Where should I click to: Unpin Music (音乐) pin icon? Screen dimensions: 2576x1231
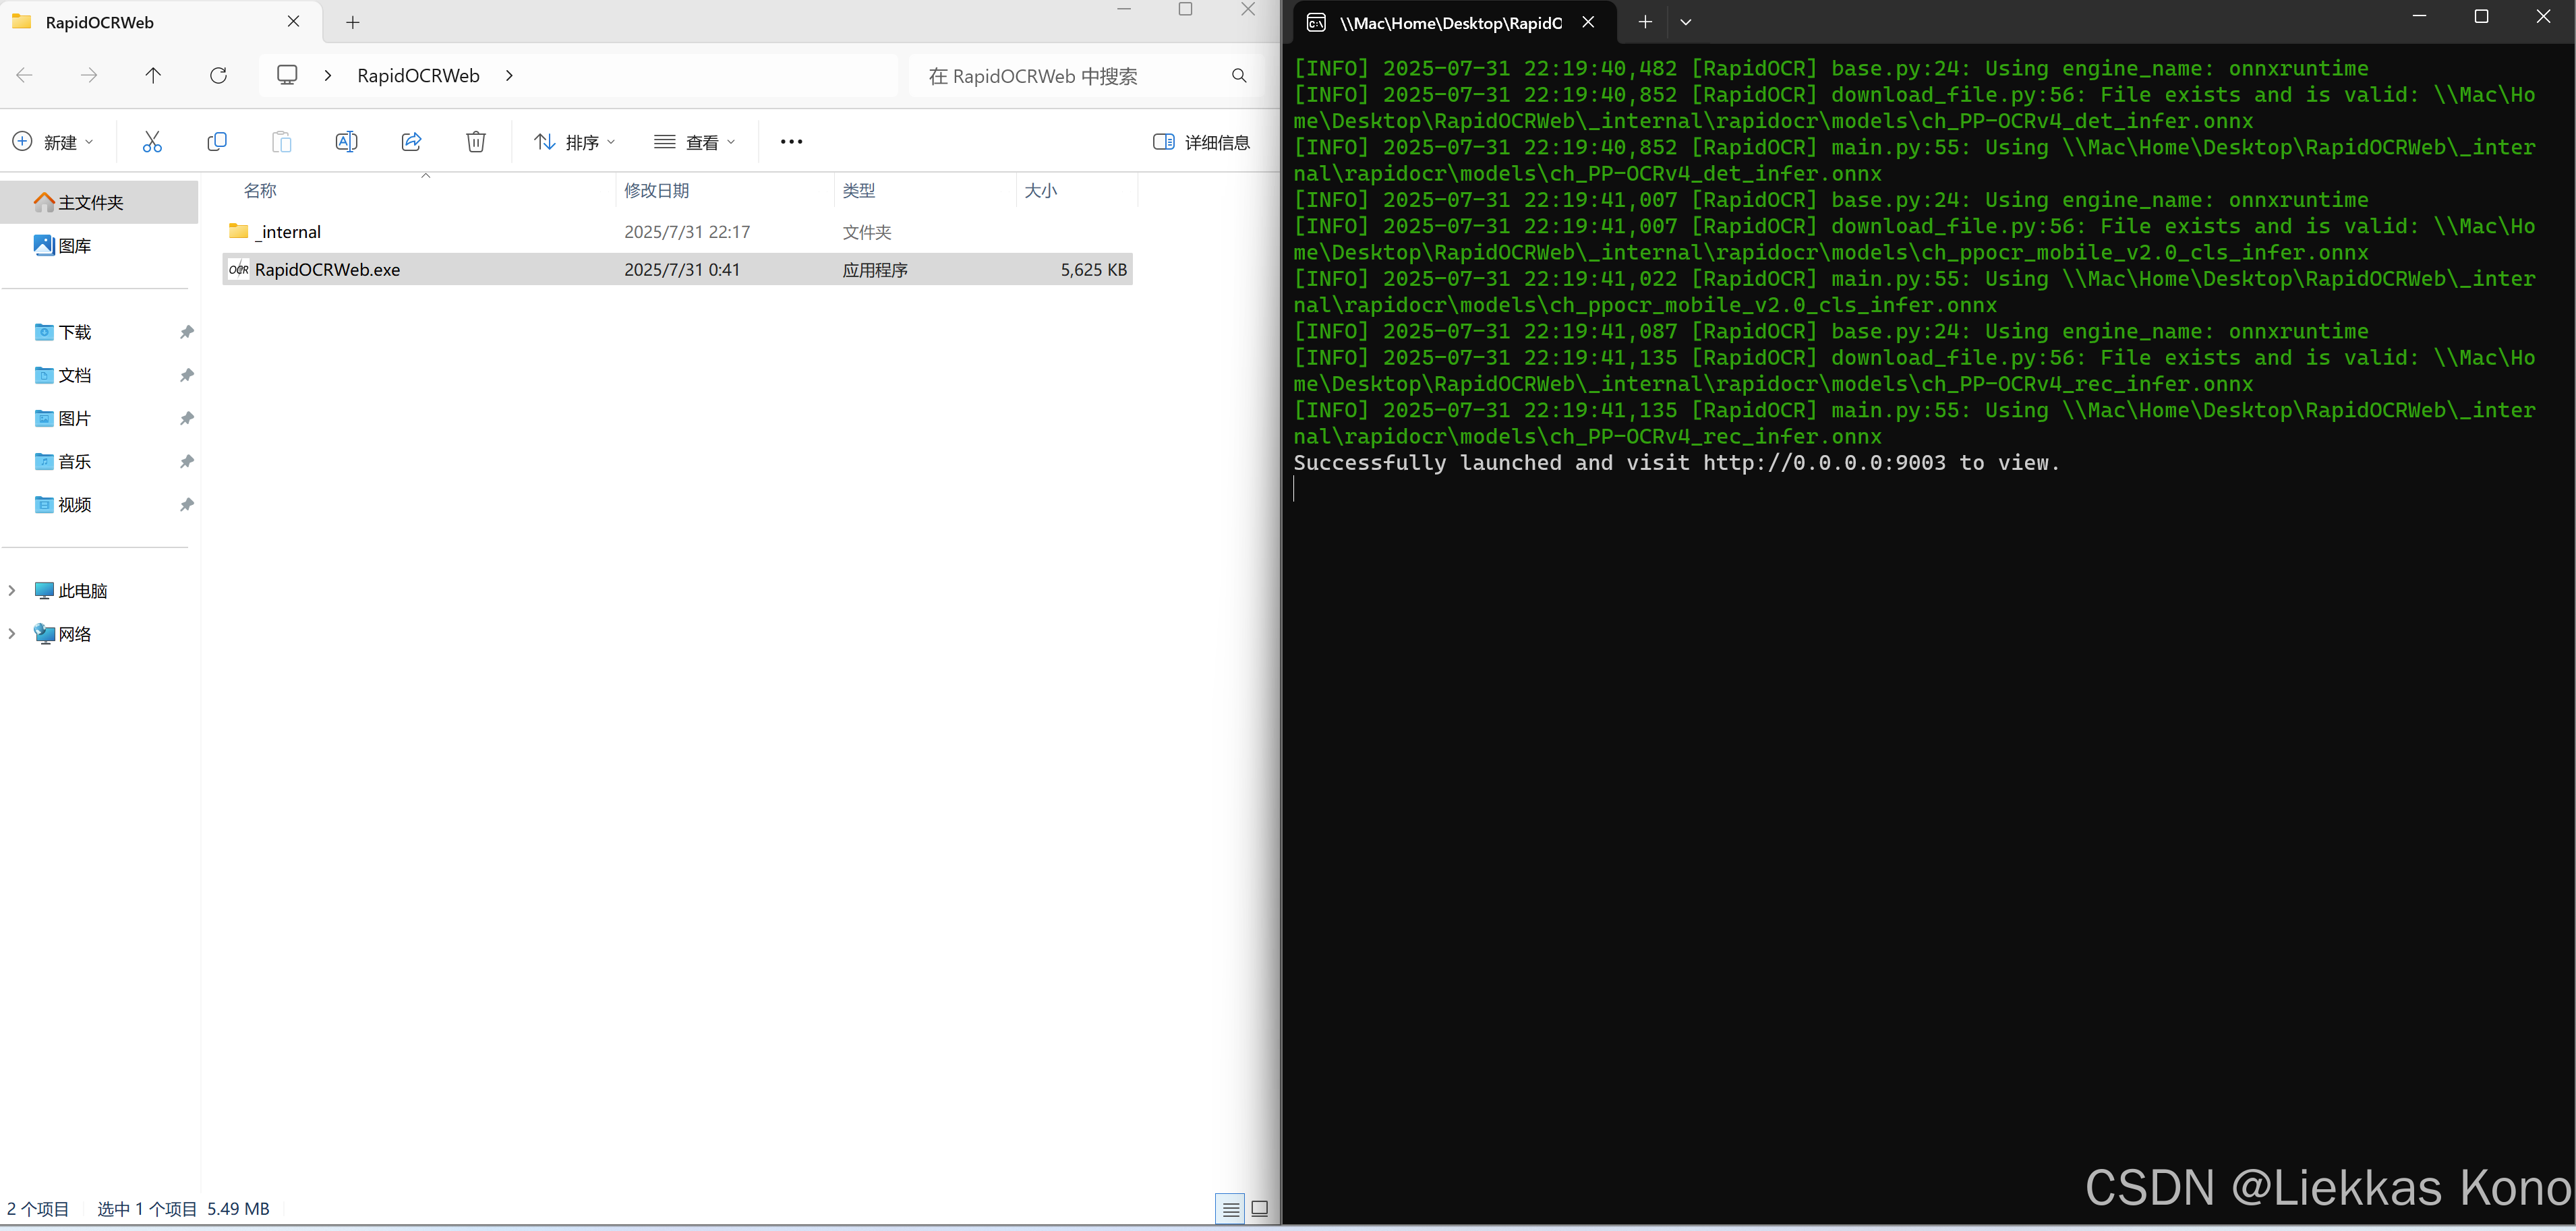coord(186,461)
